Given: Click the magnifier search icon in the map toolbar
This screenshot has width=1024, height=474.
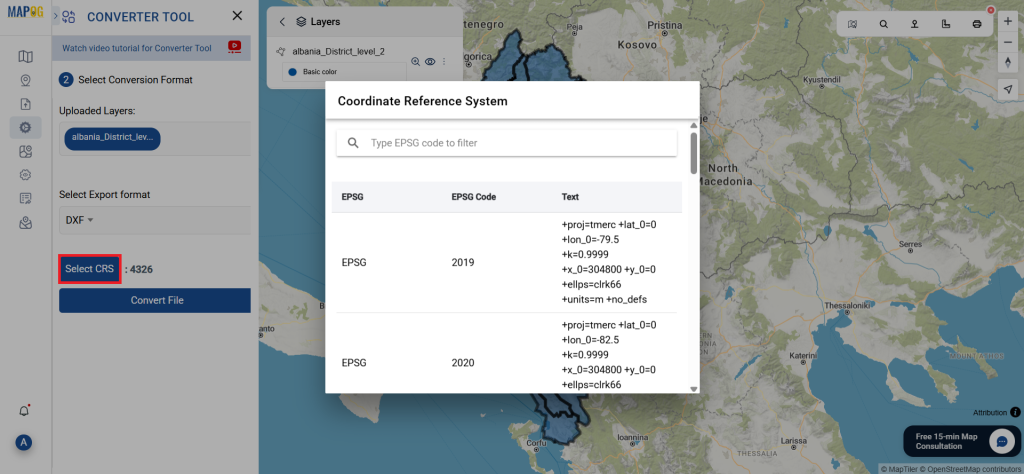Looking at the screenshot, I should 884,24.
